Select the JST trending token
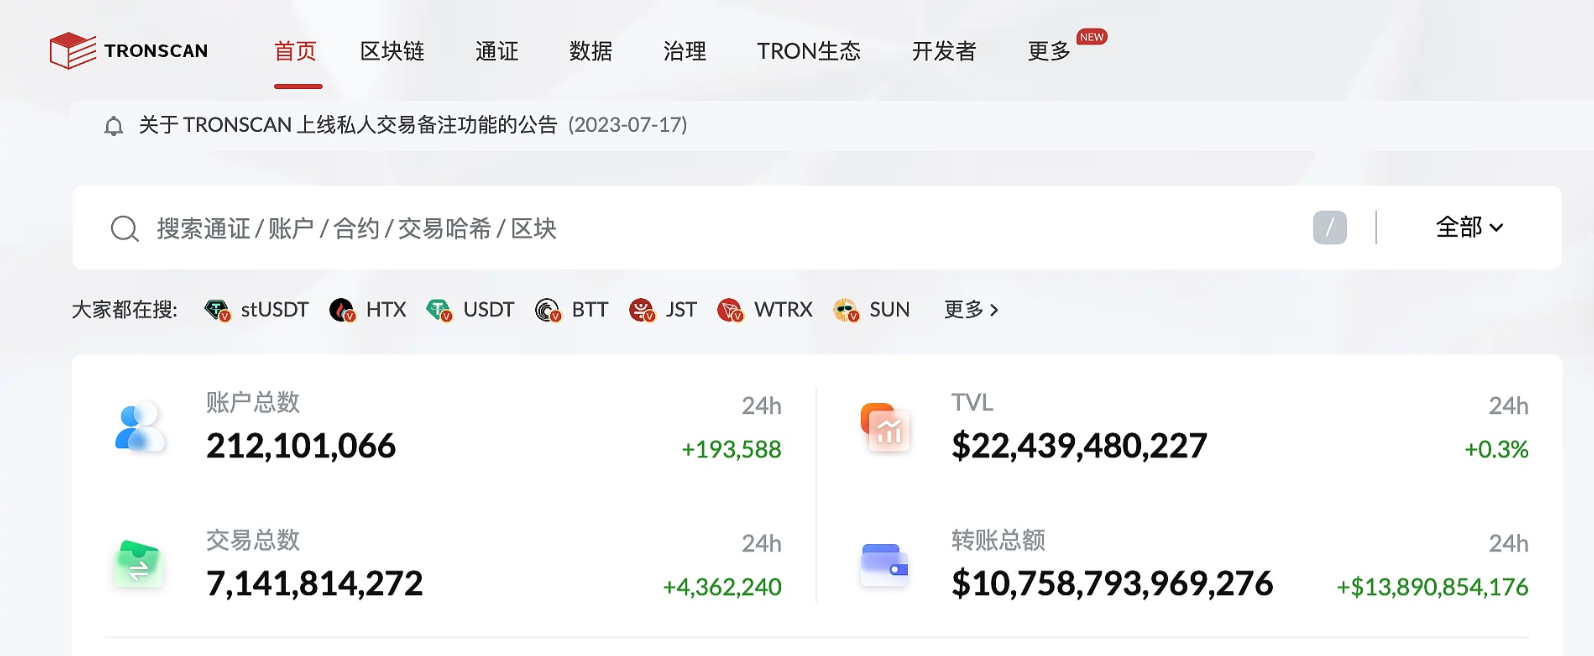 click(x=681, y=310)
